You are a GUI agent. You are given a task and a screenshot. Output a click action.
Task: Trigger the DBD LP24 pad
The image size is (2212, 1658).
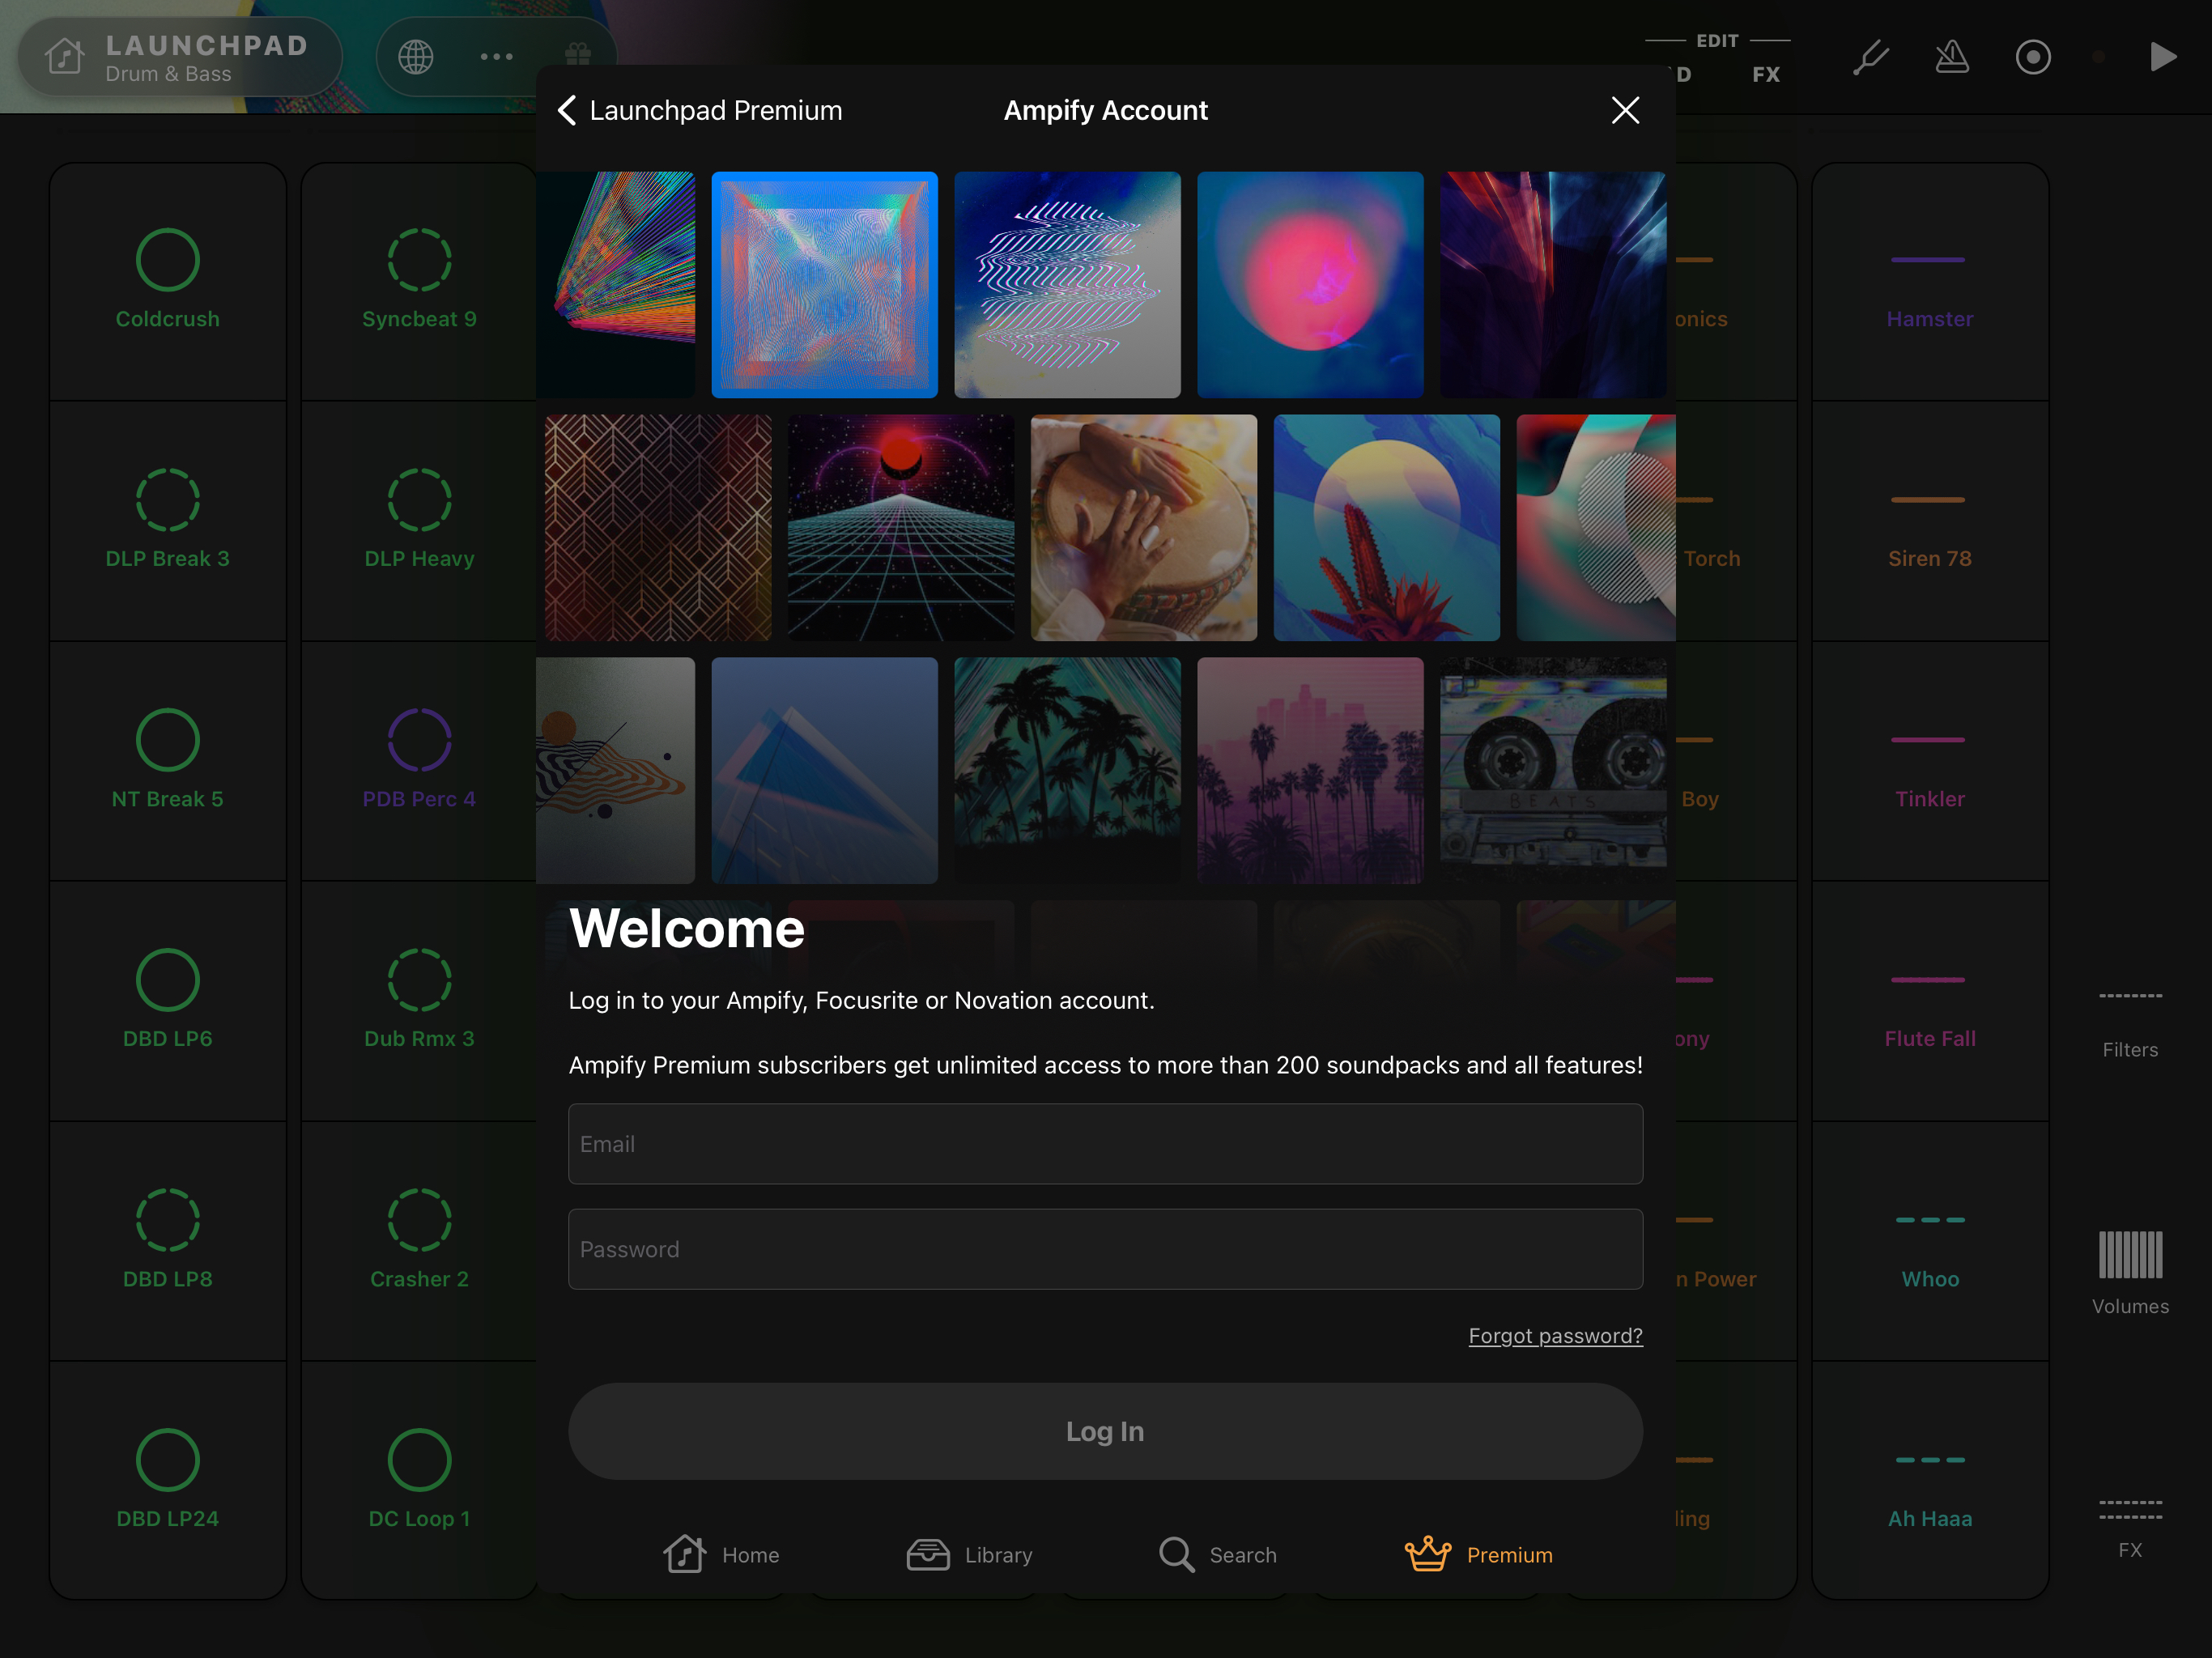tap(168, 1481)
